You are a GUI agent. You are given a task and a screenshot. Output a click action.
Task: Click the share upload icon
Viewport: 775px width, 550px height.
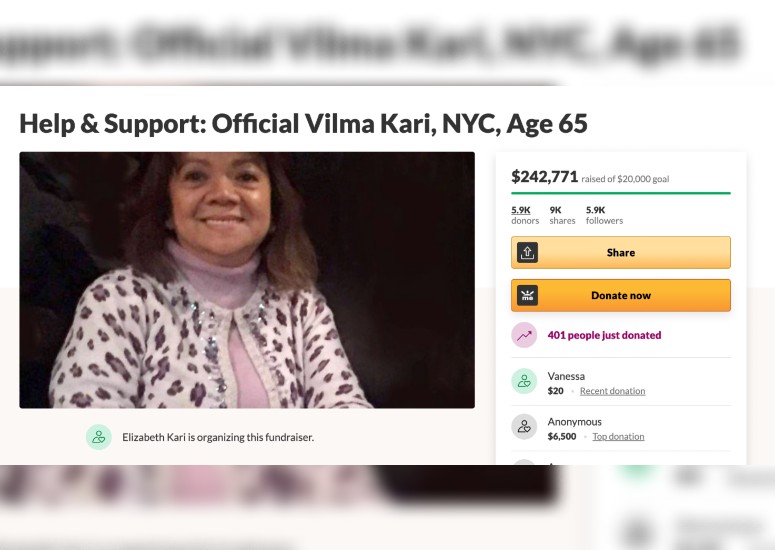(527, 253)
